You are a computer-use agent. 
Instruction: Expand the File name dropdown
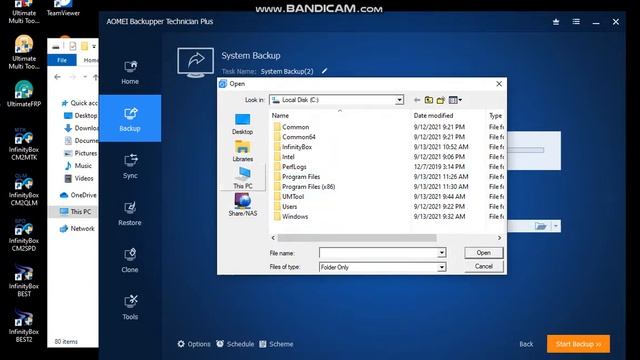coord(441,253)
